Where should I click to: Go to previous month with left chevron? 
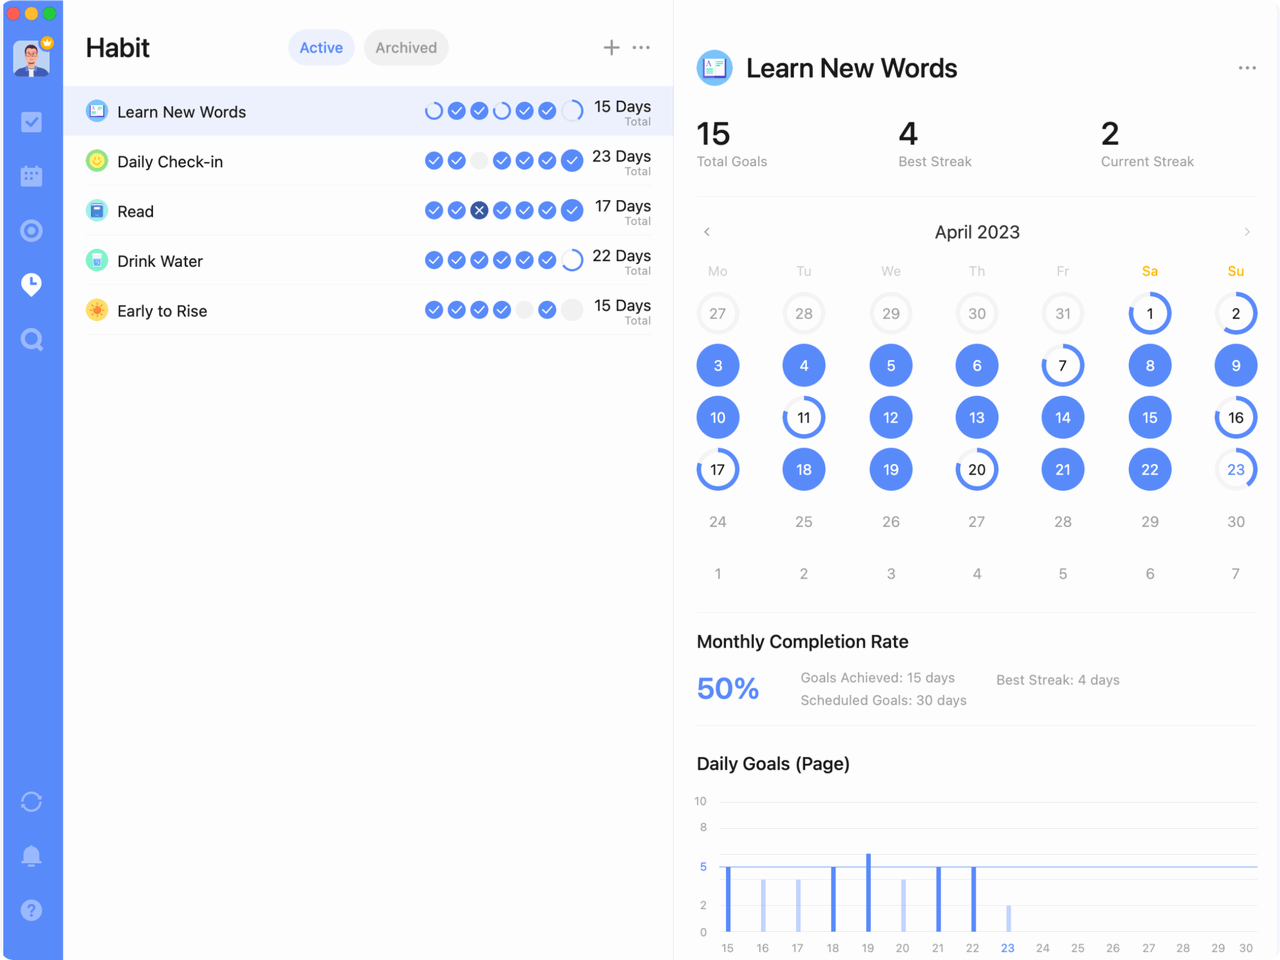(x=707, y=231)
